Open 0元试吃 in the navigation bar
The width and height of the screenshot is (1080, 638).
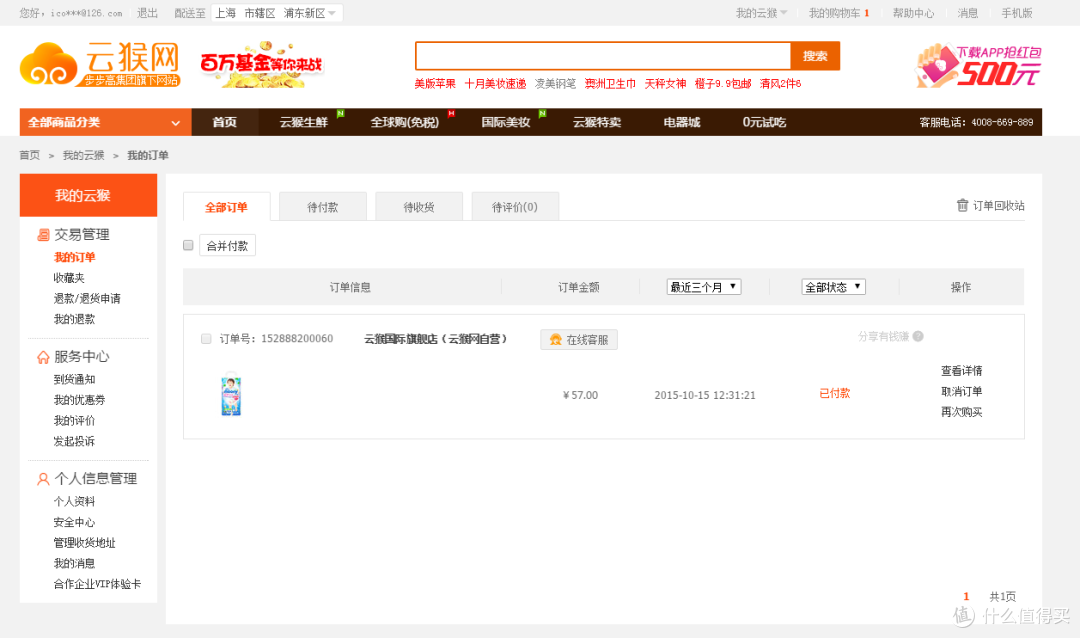point(764,122)
